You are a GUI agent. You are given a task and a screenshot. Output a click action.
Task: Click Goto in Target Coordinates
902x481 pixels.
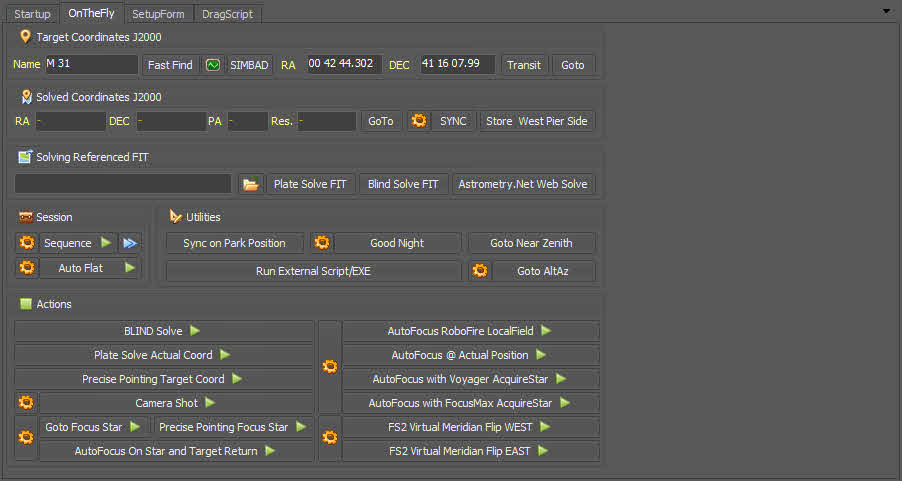click(573, 65)
